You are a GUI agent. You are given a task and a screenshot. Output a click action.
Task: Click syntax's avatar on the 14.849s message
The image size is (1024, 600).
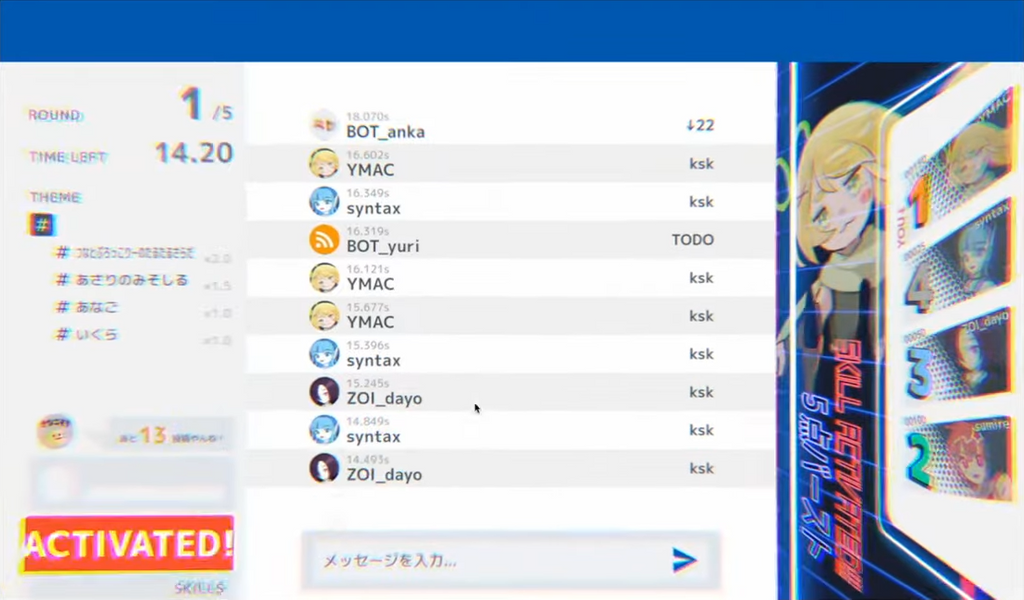tap(324, 430)
